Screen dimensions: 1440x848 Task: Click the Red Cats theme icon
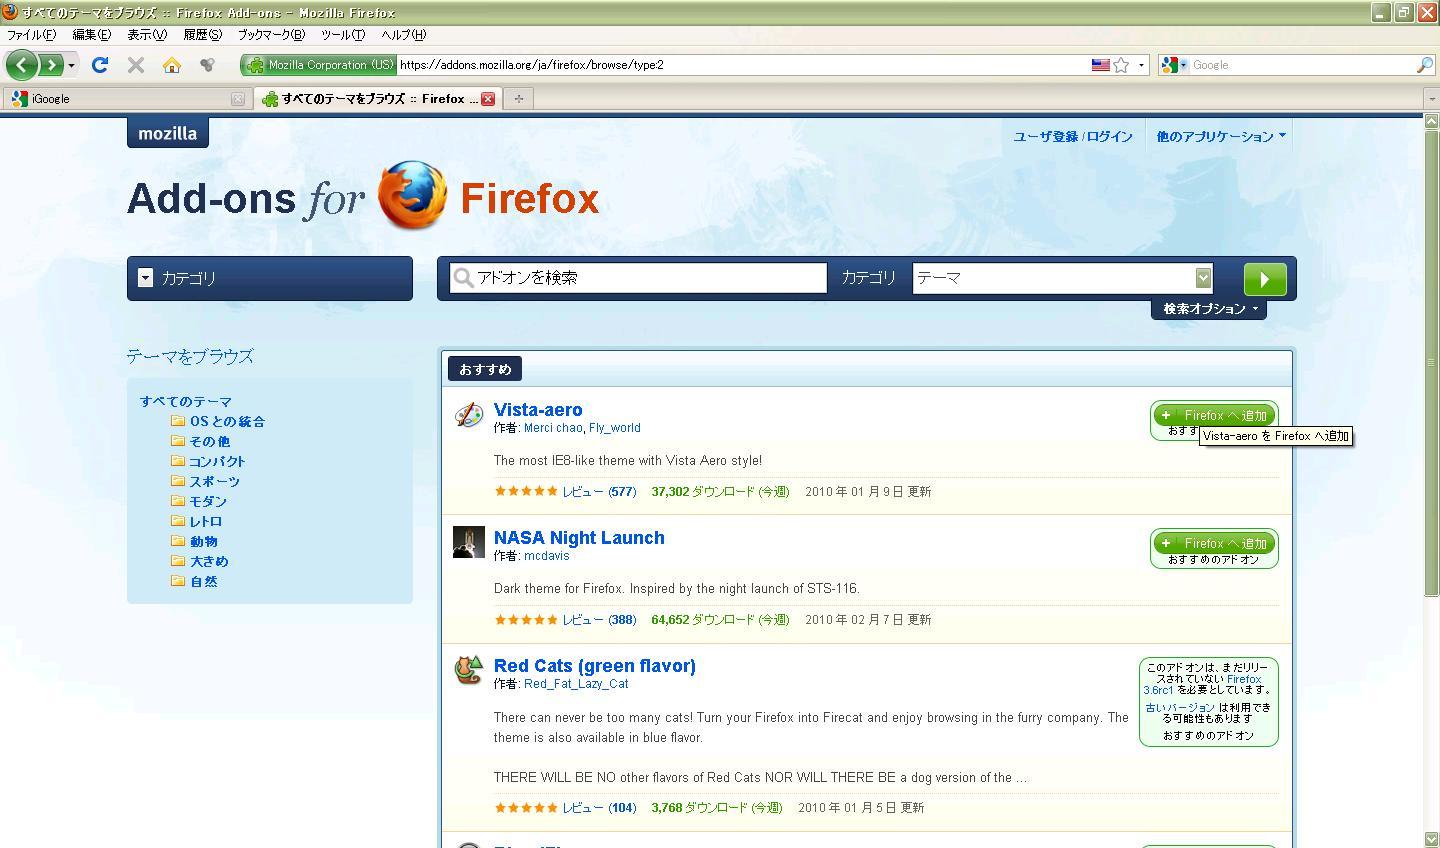tap(468, 670)
